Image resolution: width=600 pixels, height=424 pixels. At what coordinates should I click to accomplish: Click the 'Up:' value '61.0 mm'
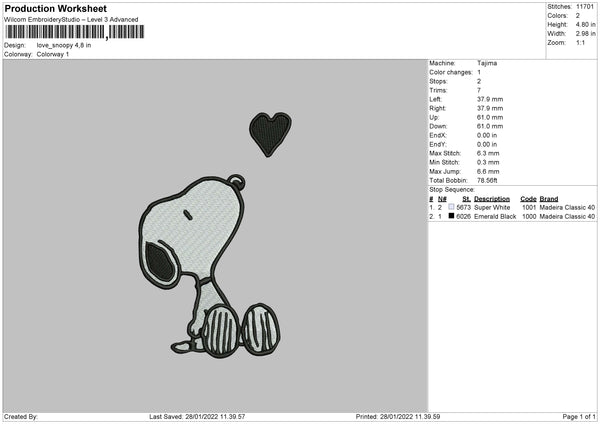click(x=490, y=117)
